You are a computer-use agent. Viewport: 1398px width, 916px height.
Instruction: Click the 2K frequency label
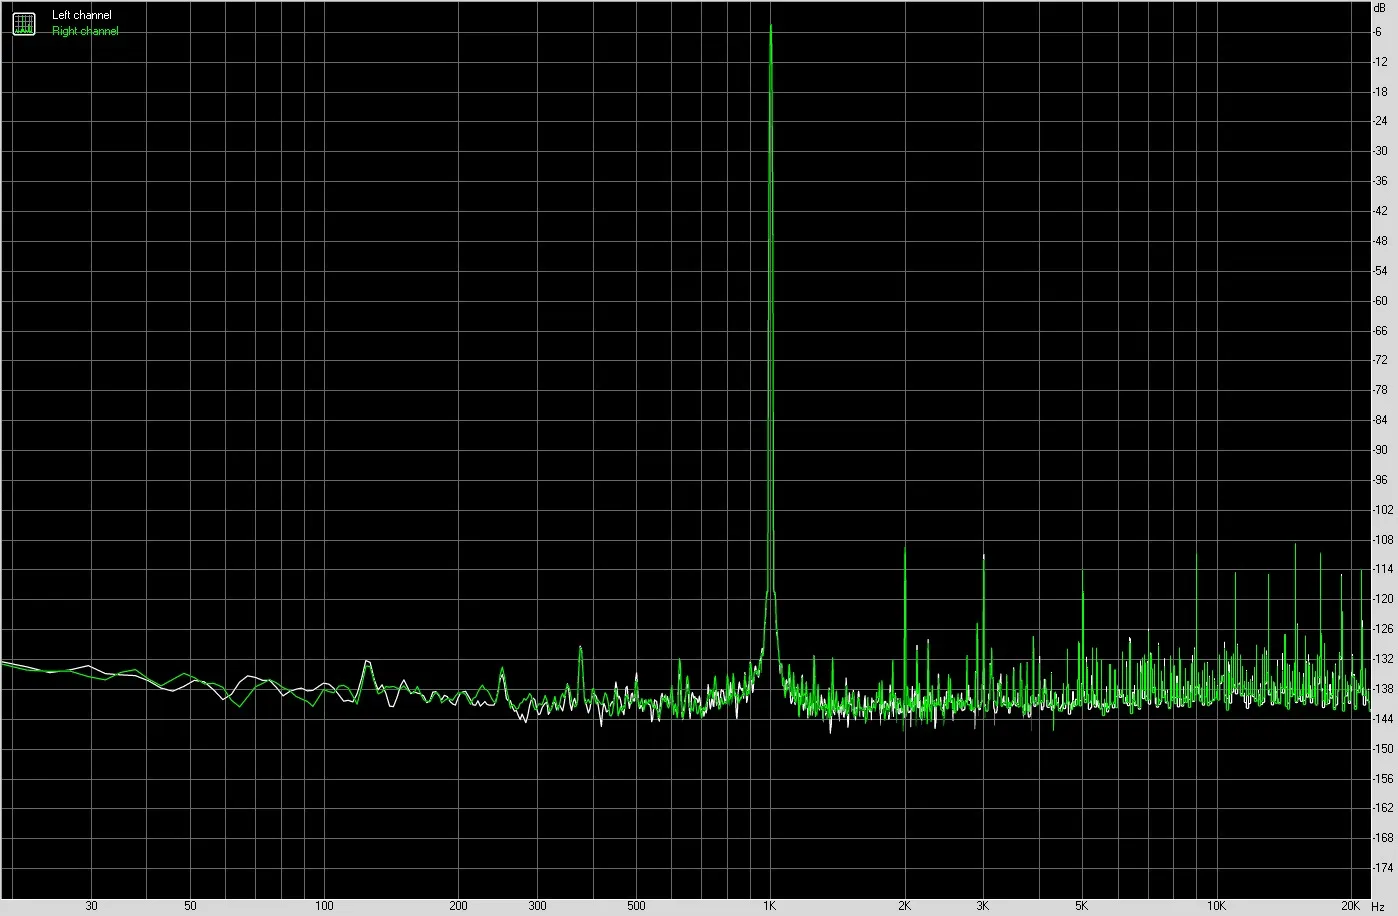click(904, 906)
